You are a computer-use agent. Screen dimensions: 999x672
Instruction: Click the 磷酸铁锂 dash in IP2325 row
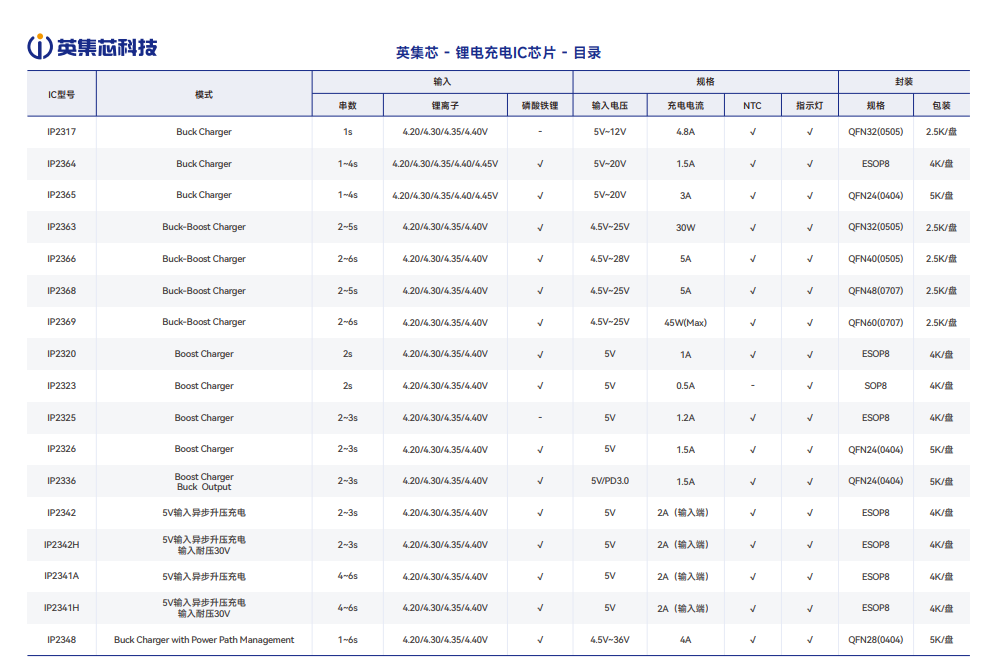coord(540,417)
